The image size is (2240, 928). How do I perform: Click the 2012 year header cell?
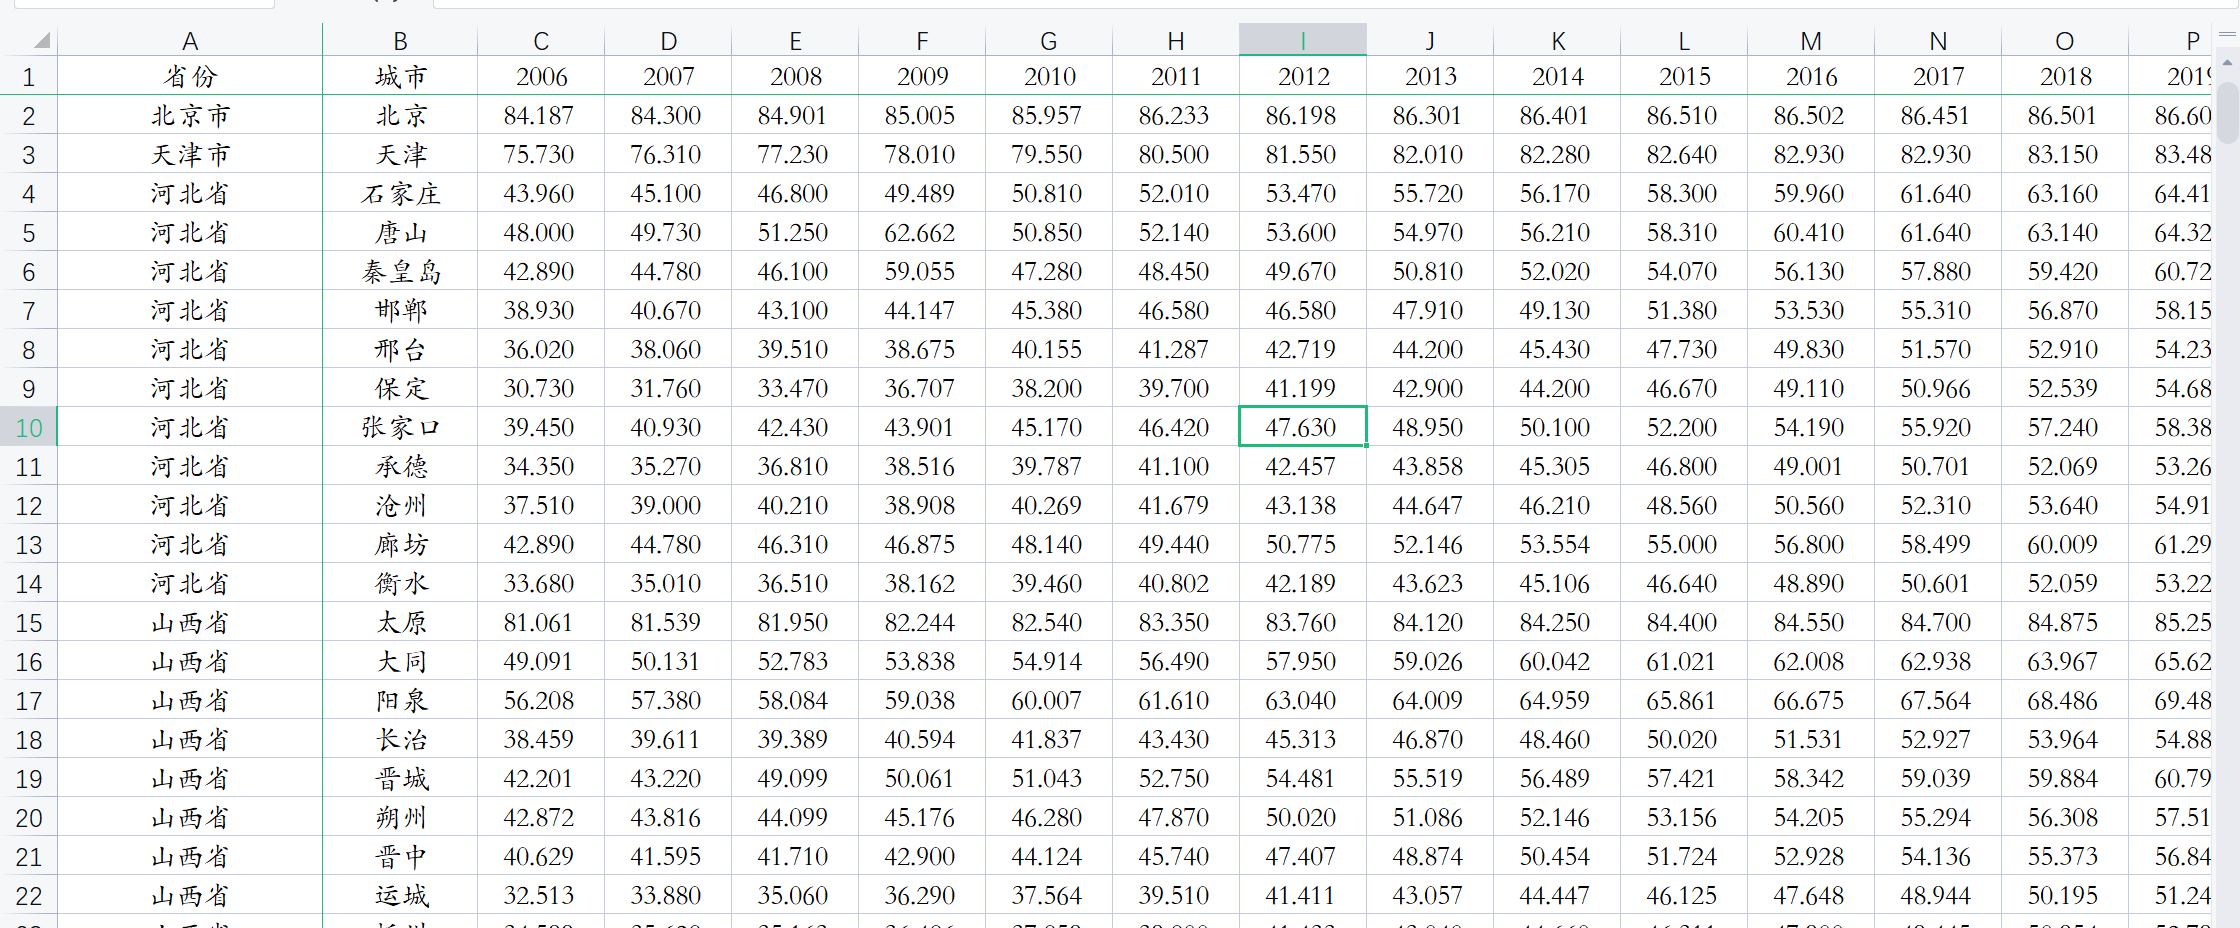[1303, 76]
